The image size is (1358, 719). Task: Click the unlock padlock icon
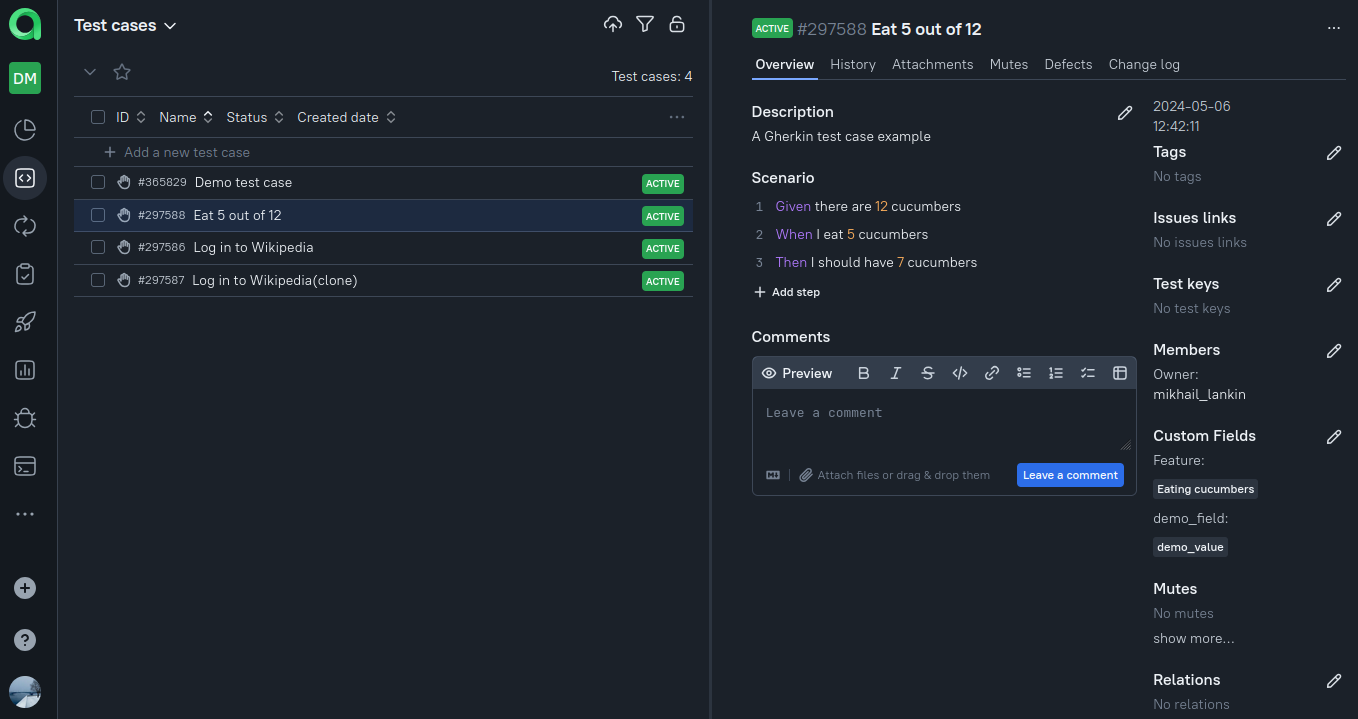coord(677,25)
